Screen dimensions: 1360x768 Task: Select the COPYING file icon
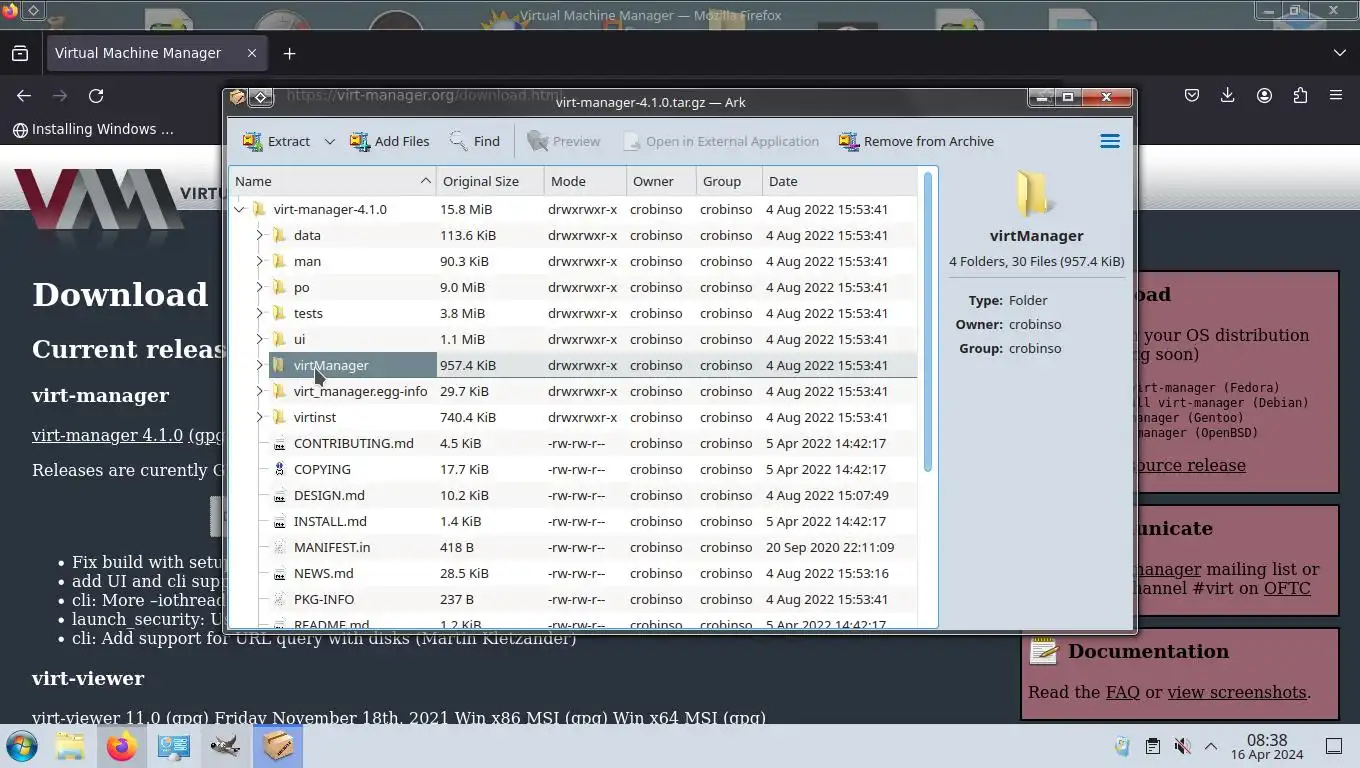pyautogui.click(x=279, y=469)
